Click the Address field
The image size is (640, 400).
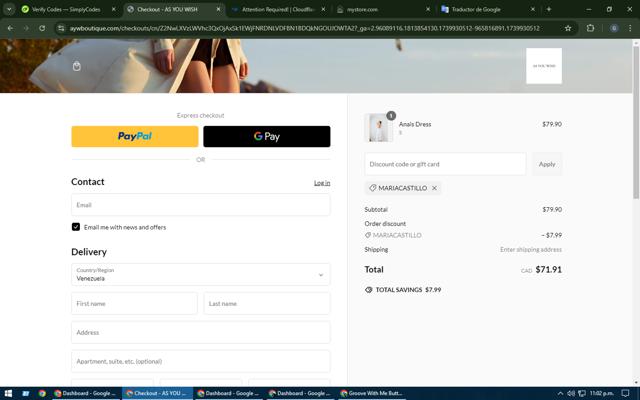pos(200,333)
